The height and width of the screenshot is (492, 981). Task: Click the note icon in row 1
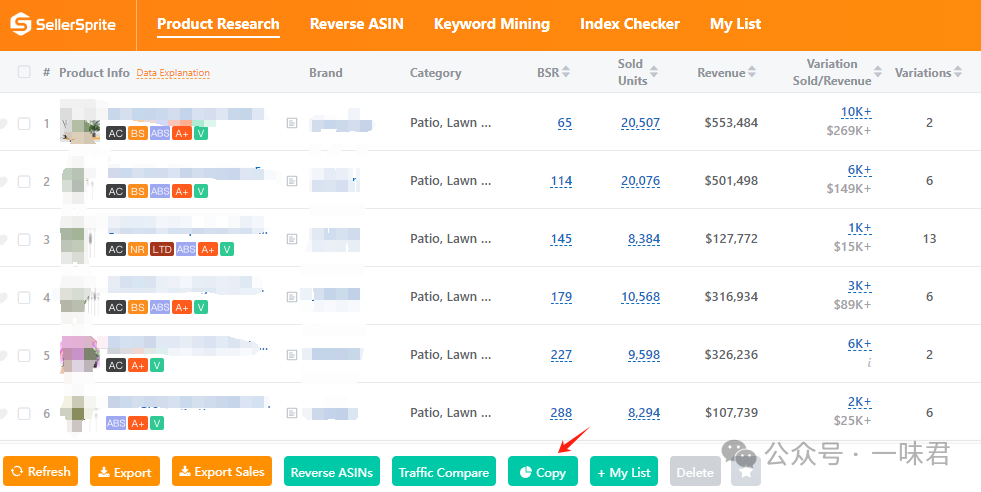click(292, 123)
